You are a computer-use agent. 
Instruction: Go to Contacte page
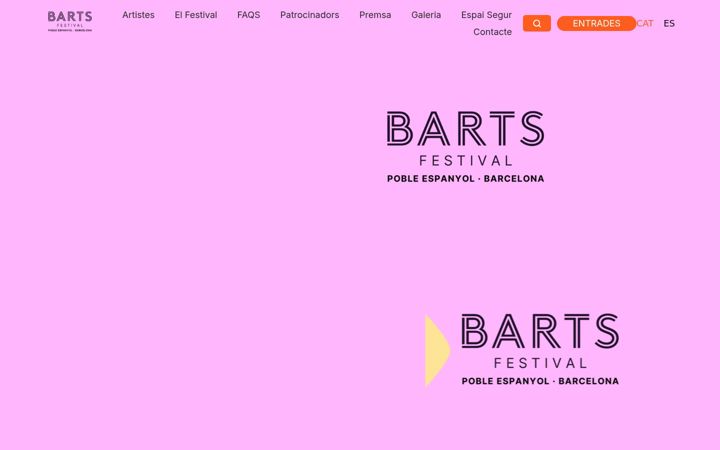coord(492,32)
